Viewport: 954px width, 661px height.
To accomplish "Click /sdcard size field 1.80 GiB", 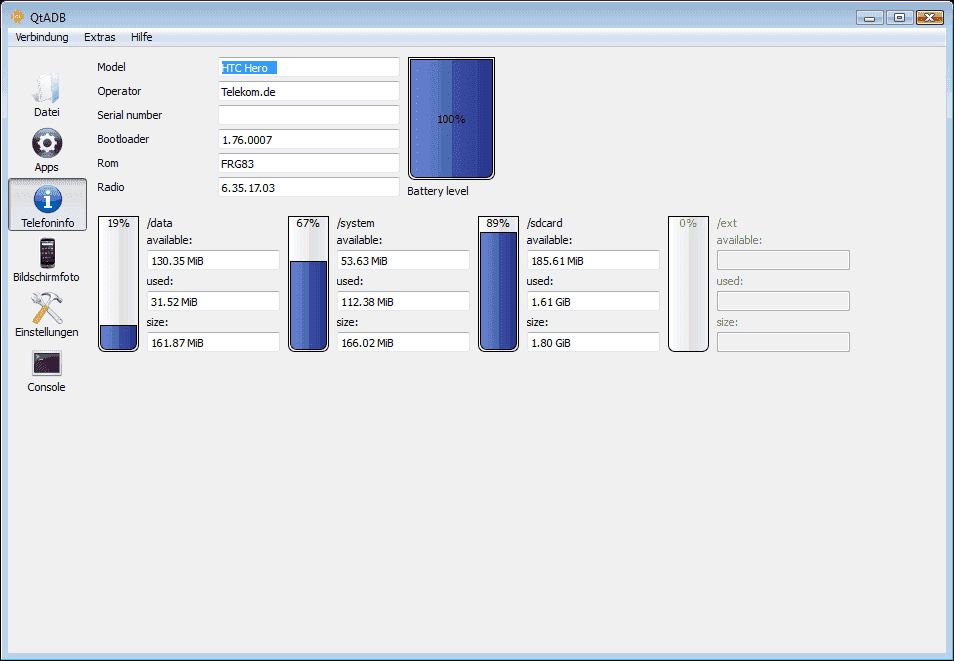I will 593,342.
